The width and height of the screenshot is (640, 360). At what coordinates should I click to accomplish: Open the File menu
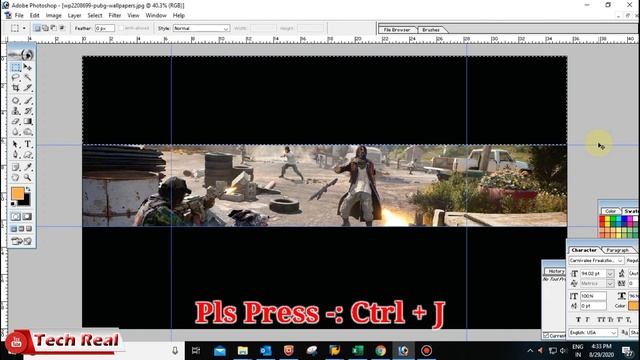point(19,15)
